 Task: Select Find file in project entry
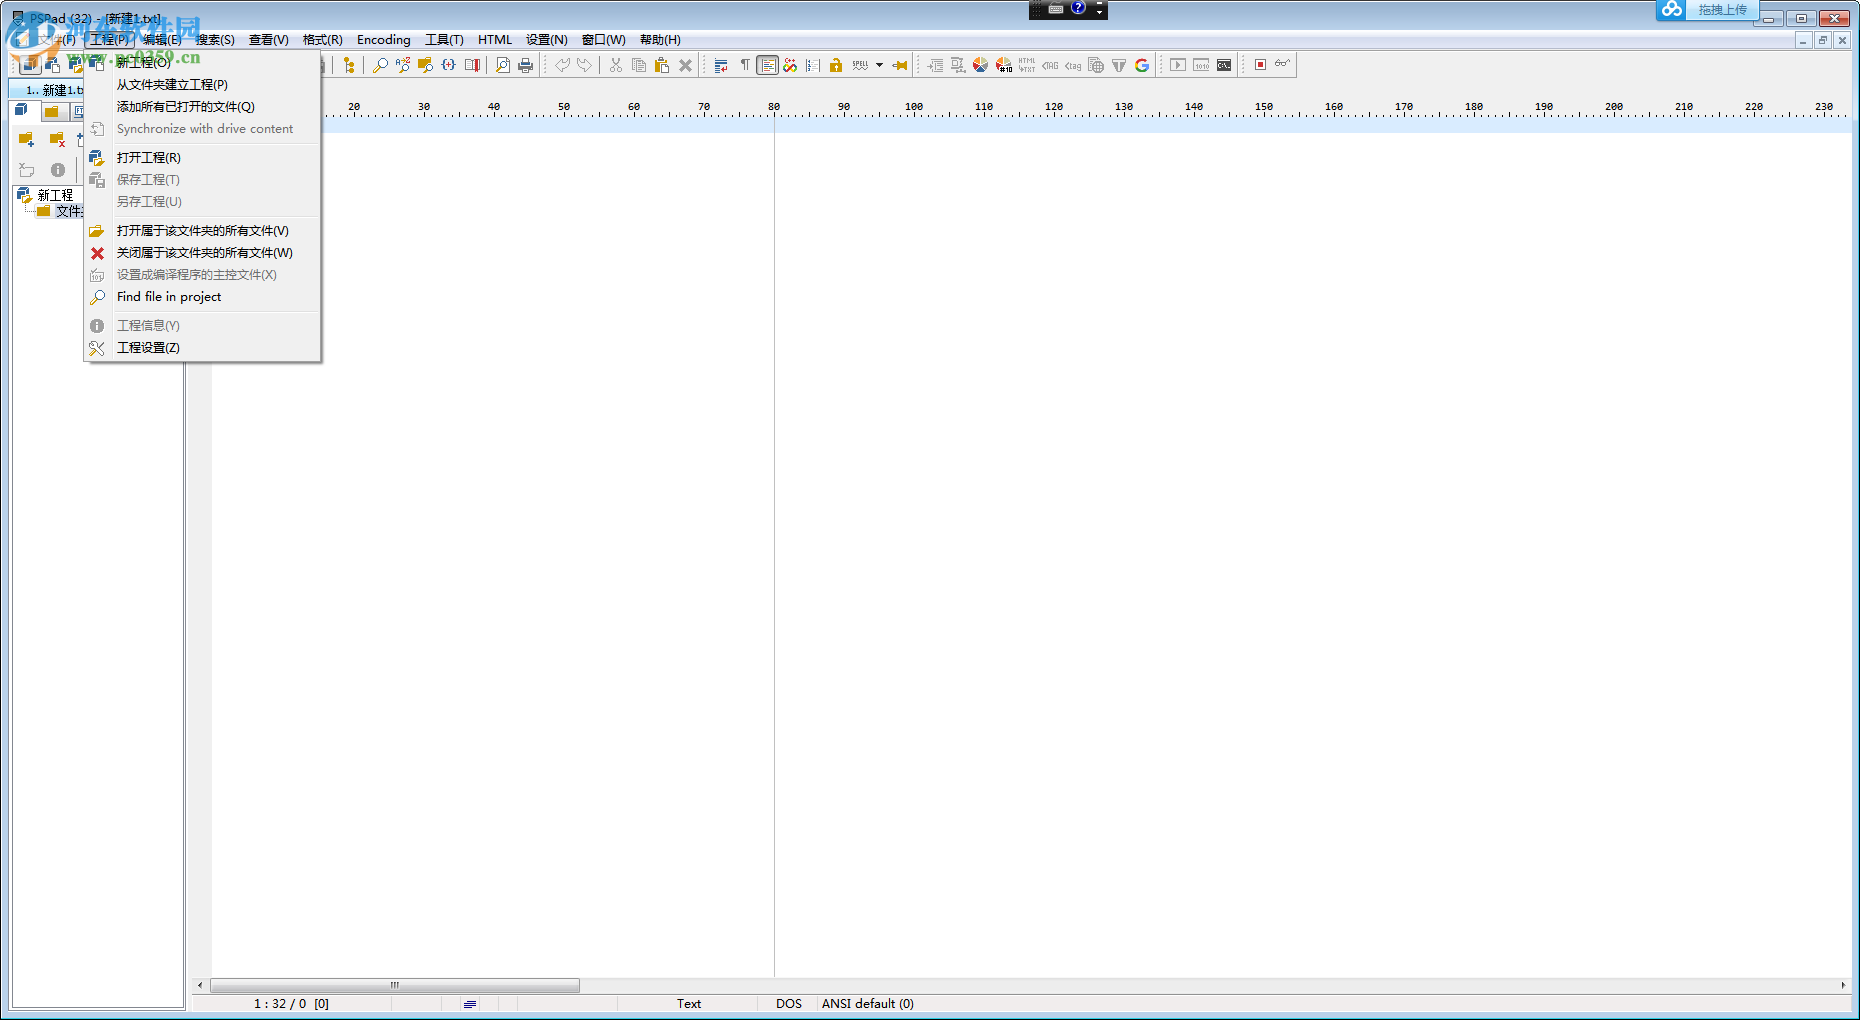coord(202,297)
